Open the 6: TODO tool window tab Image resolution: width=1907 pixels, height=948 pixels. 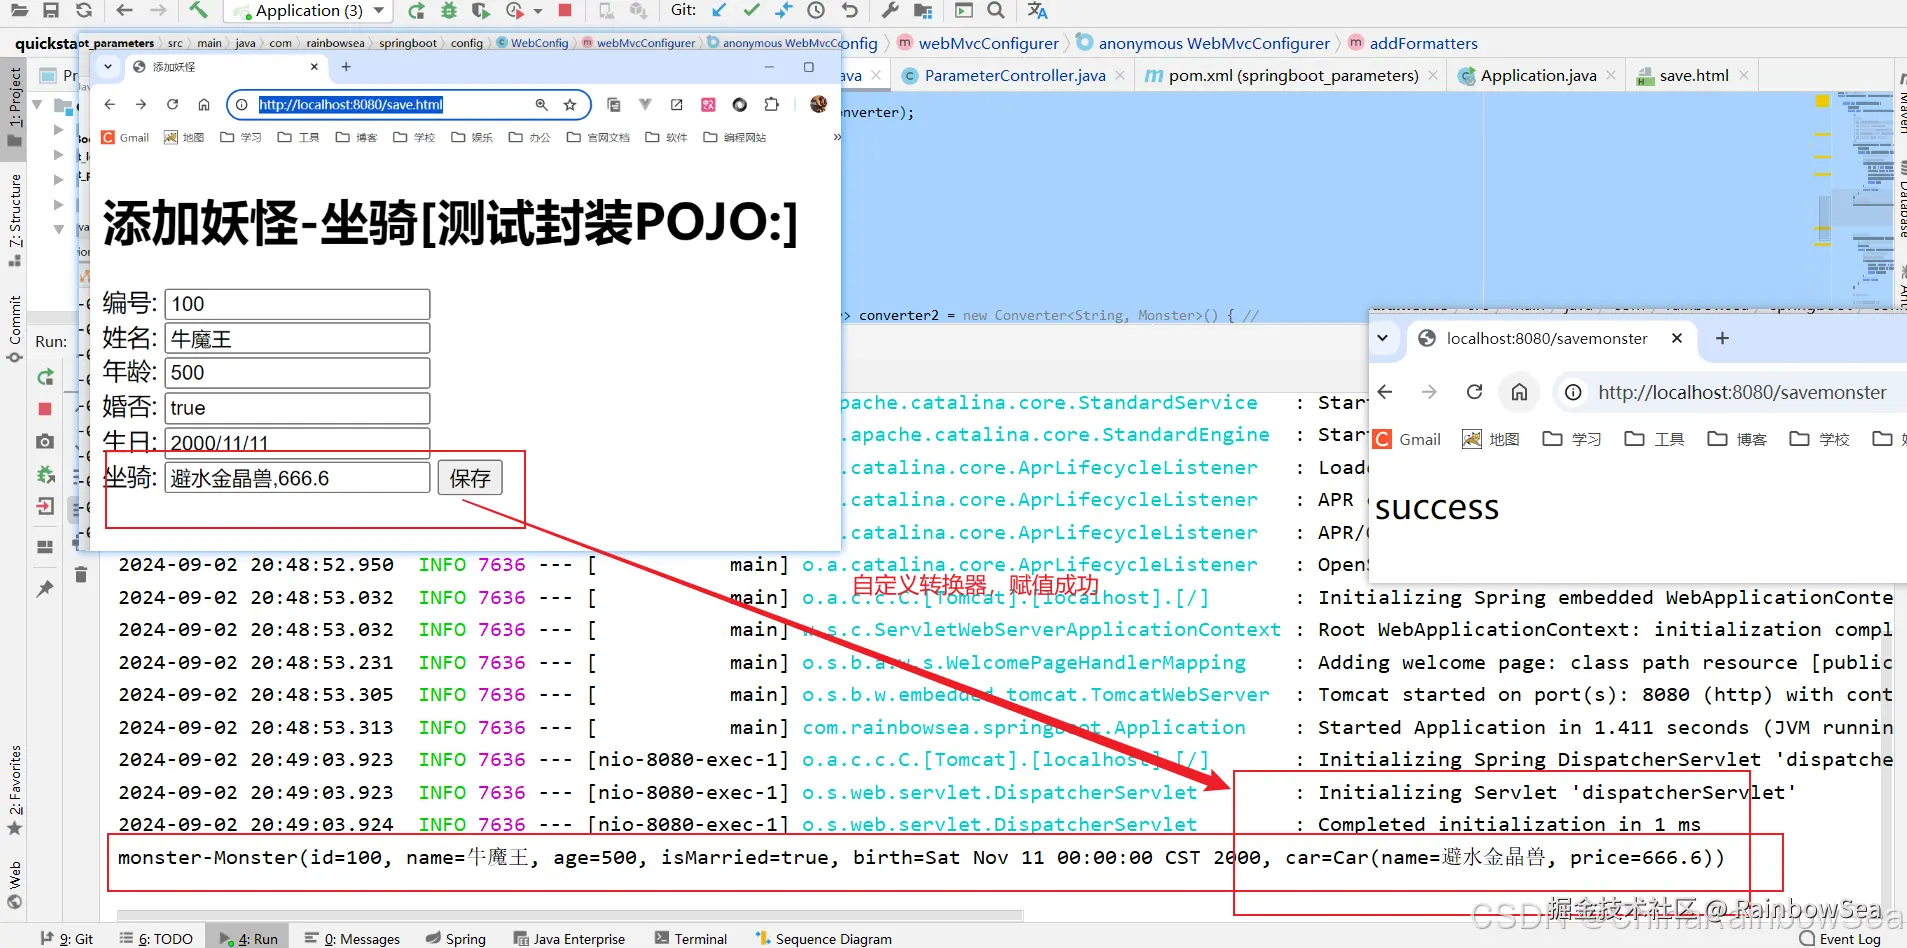click(x=156, y=938)
